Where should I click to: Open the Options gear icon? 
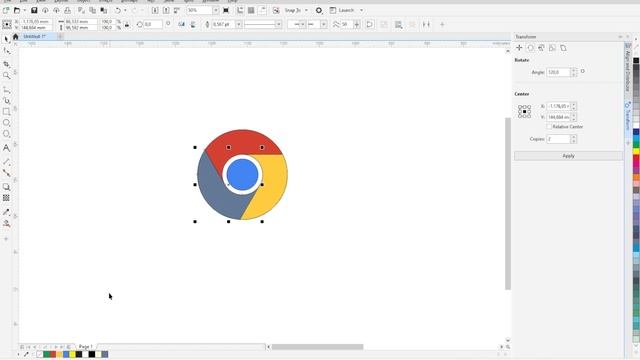click(319, 10)
